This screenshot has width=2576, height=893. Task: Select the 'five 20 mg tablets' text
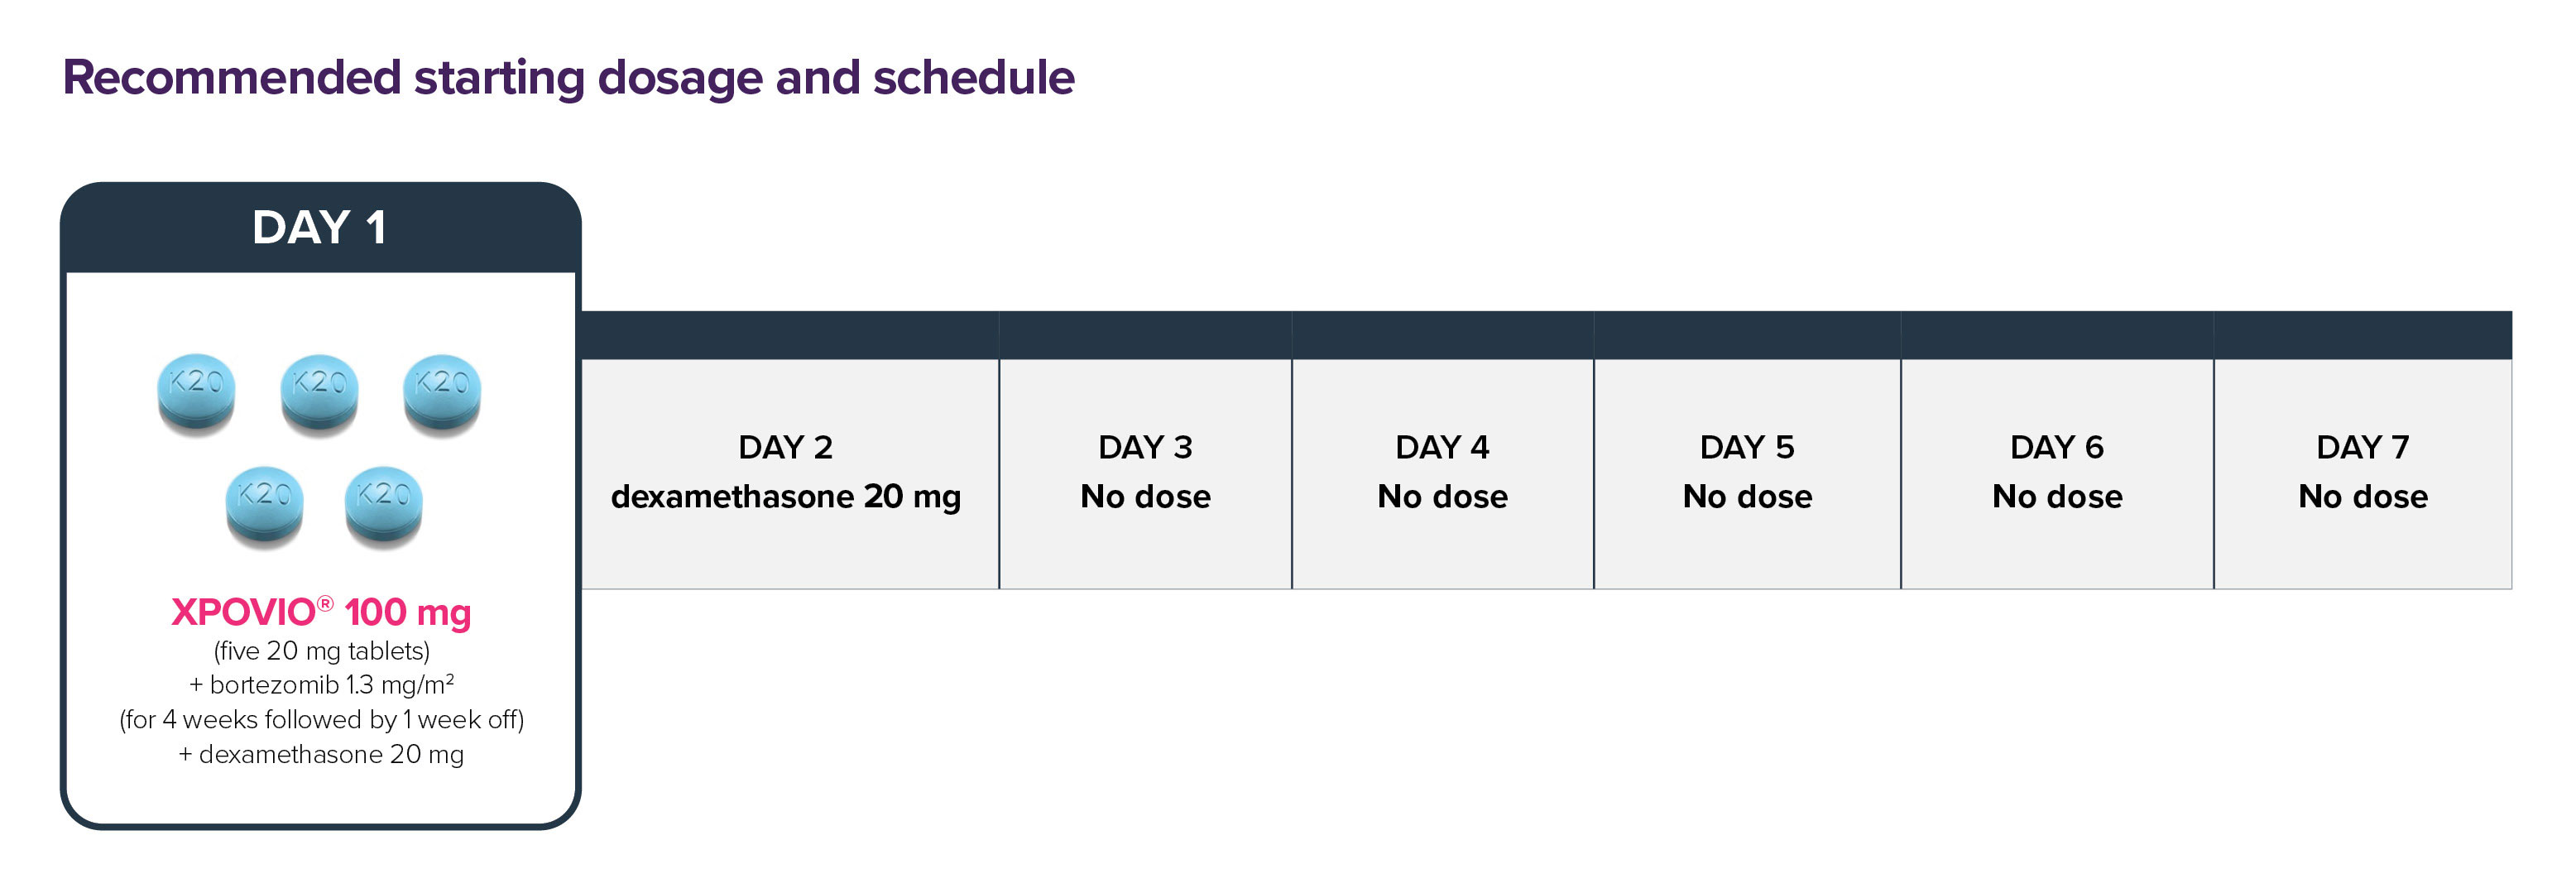(321, 651)
